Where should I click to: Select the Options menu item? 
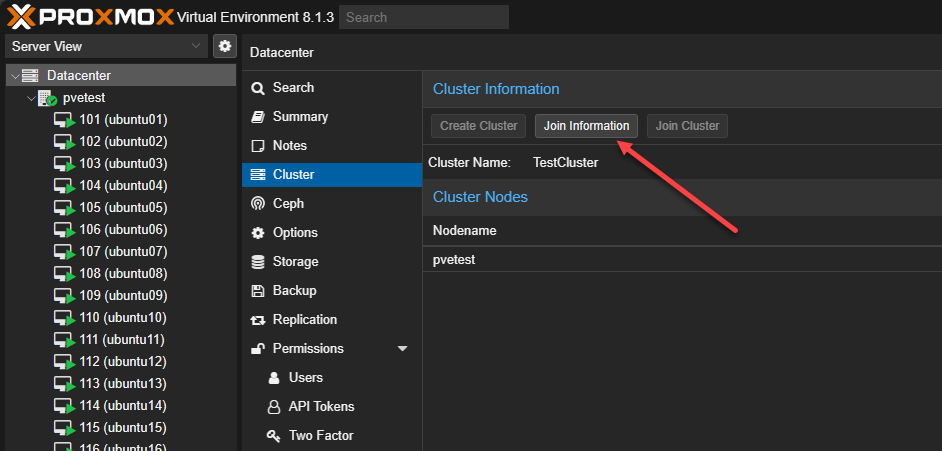[295, 233]
